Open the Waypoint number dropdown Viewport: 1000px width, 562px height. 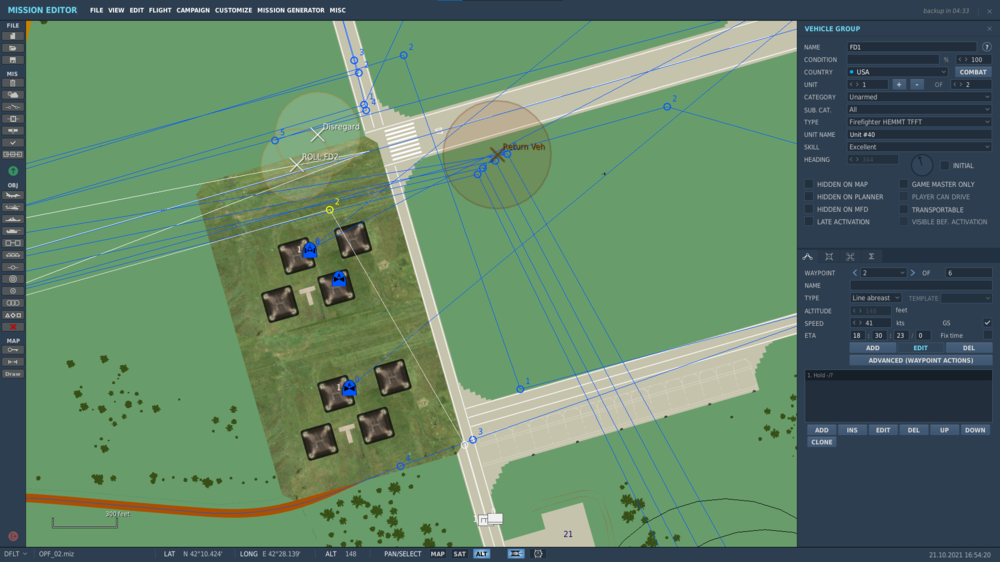[883, 272]
